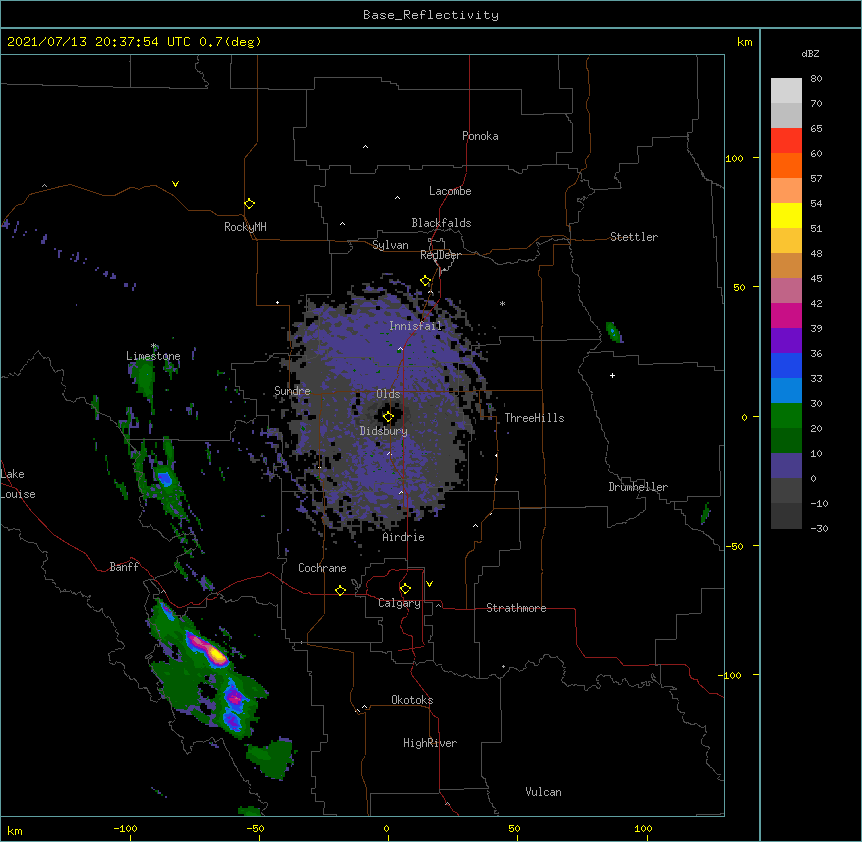The image size is (862, 842).
Task: Click the Strathmore town label
Action: click(x=516, y=608)
